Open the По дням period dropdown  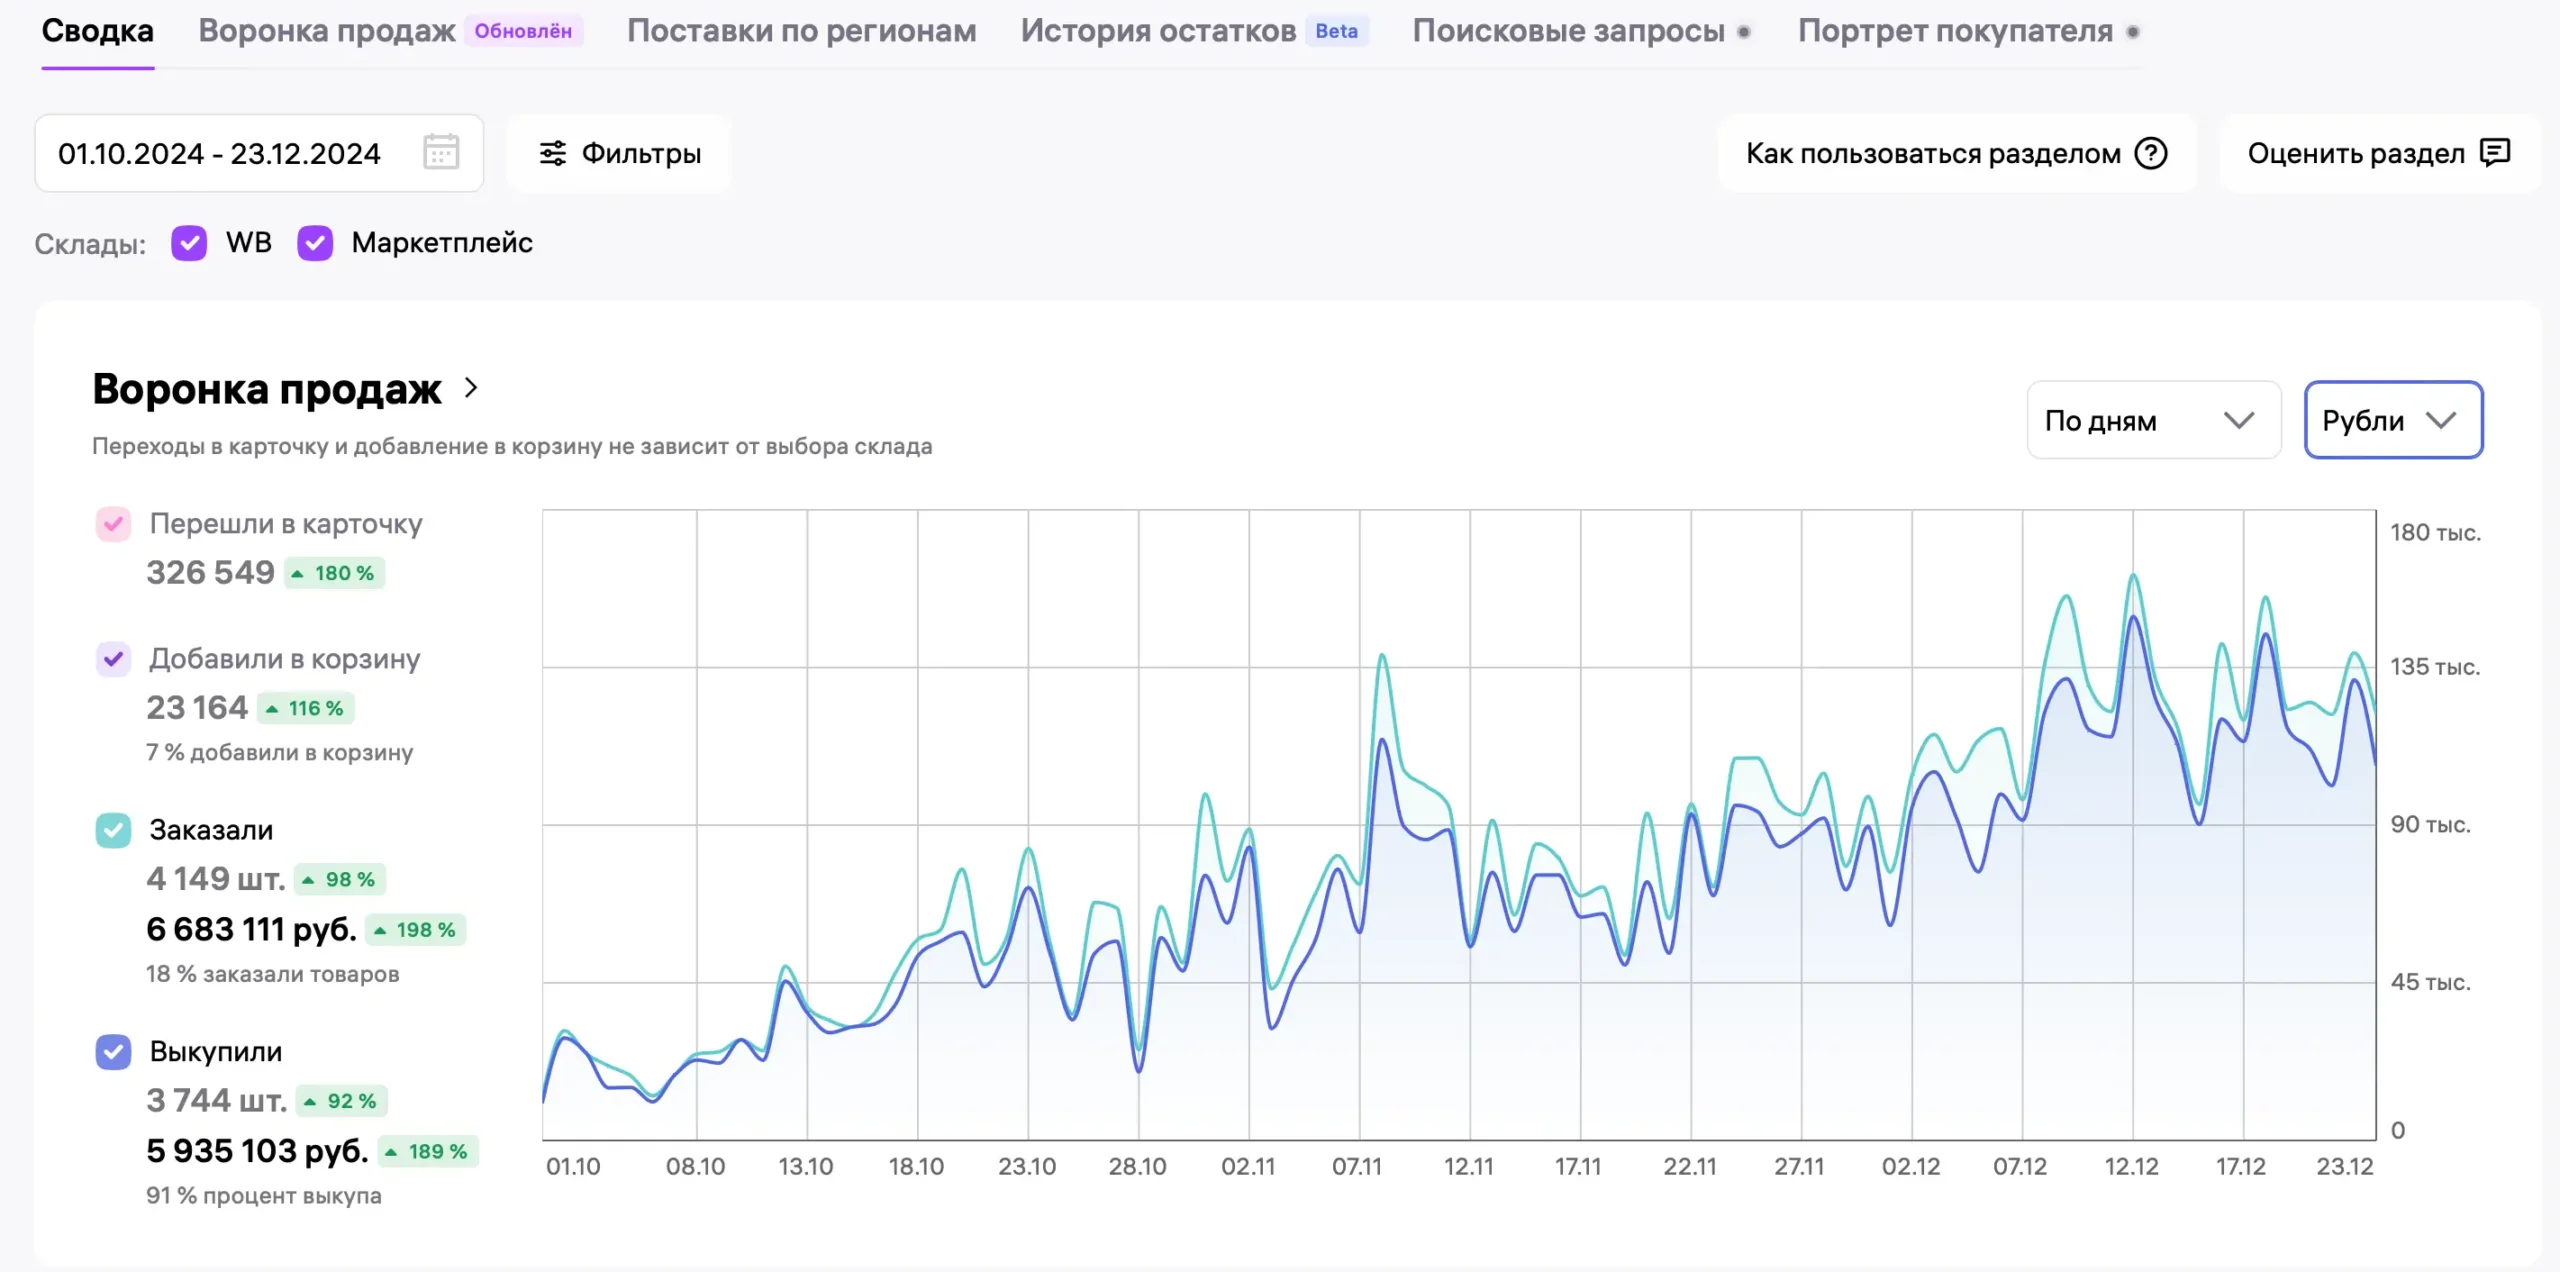(x=2152, y=420)
